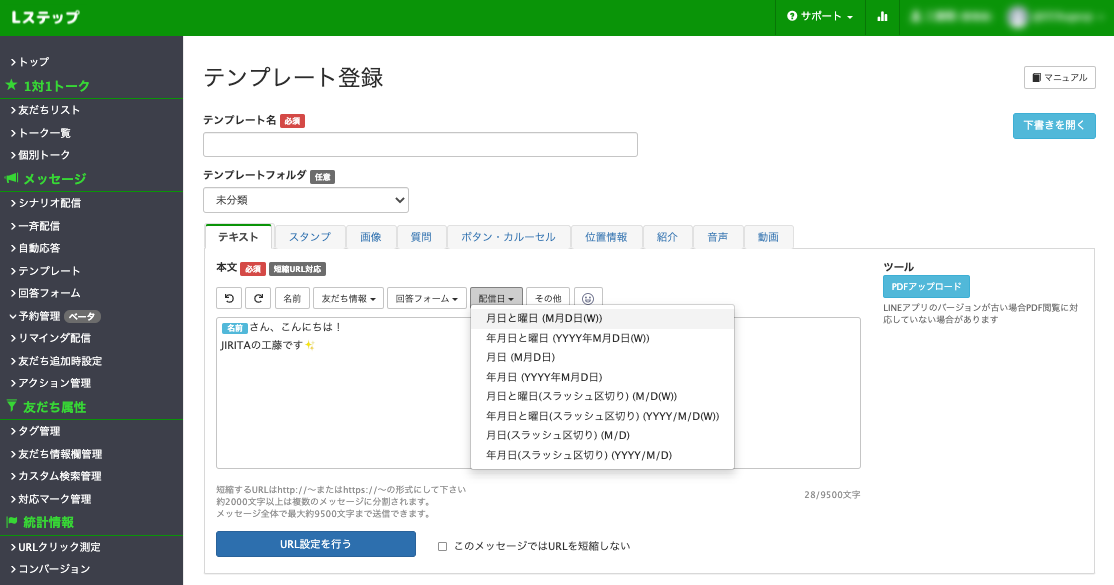Screen dimensions: 1114x585
Task: Open the テンプレートフォルダ 未分類 dropdown
Action: [x=306, y=200]
